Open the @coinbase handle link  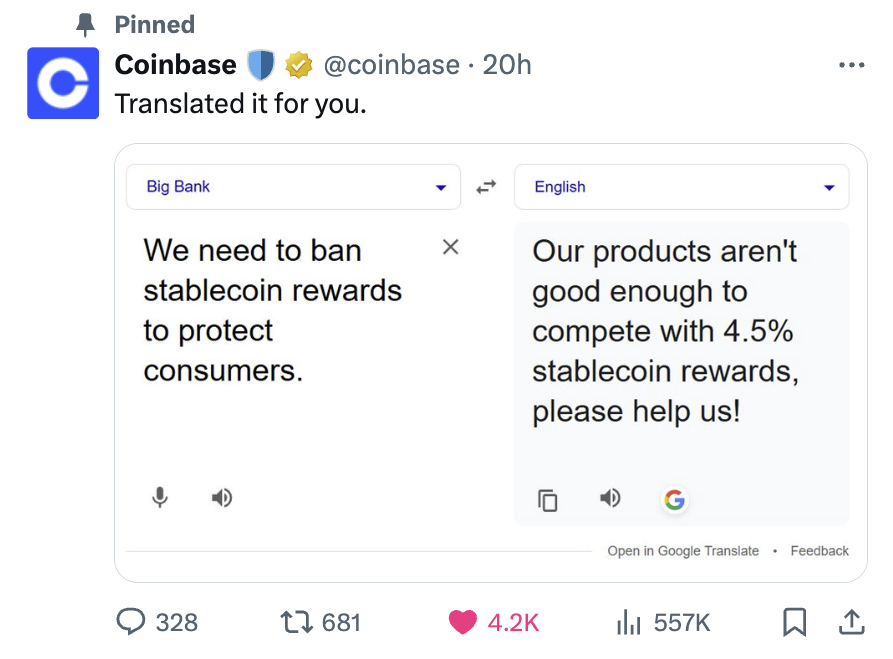(x=391, y=65)
